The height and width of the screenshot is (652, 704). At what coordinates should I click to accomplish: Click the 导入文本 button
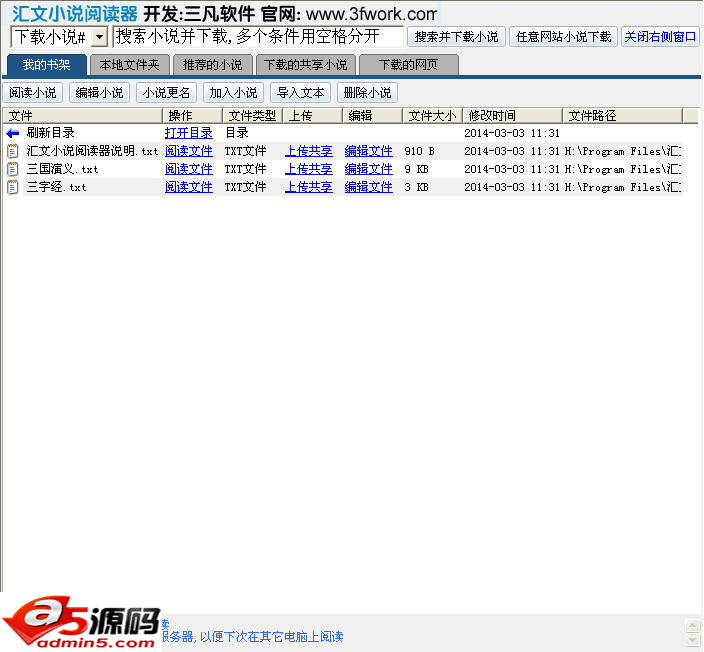point(300,93)
